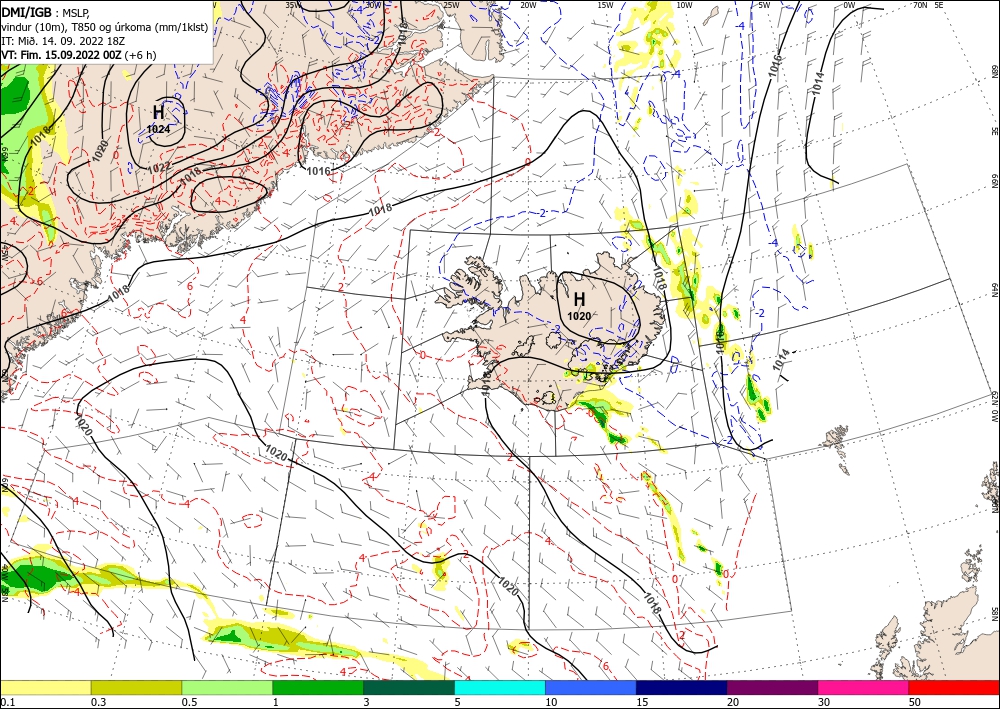Click the '15W' longitude label

pyautogui.click(x=606, y=5)
